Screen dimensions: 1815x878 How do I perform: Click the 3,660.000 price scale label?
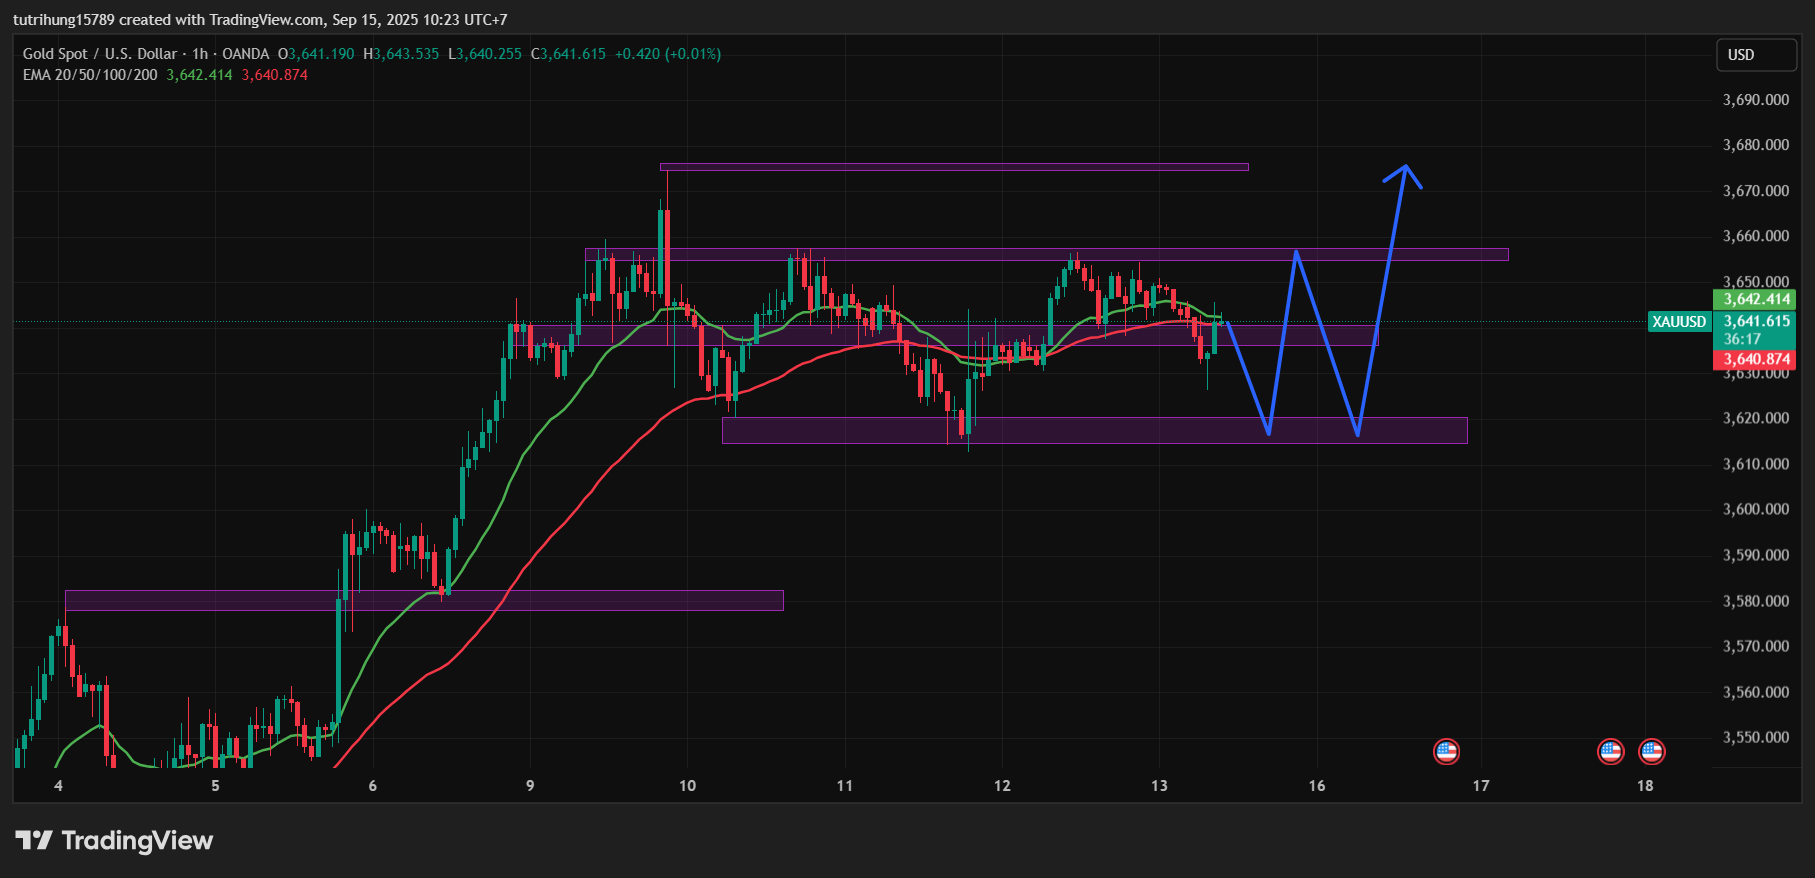pos(1756,236)
